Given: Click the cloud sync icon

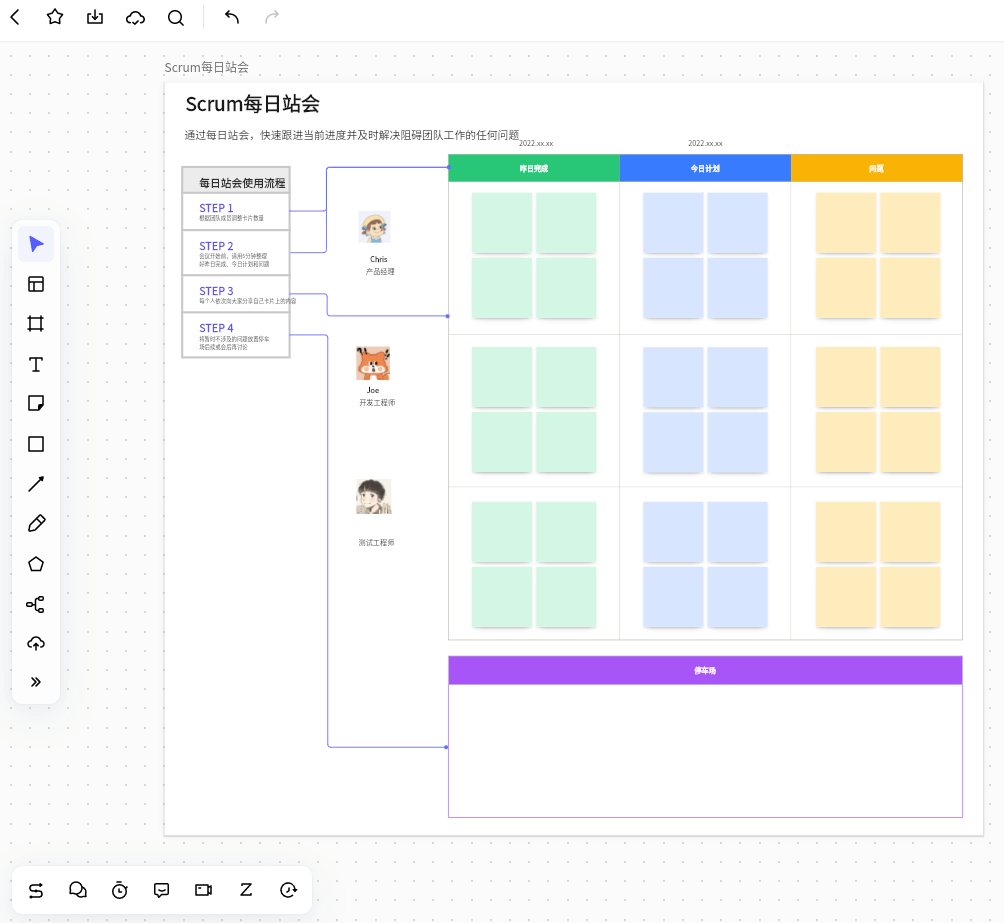Looking at the screenshot, I should (135, 17).
